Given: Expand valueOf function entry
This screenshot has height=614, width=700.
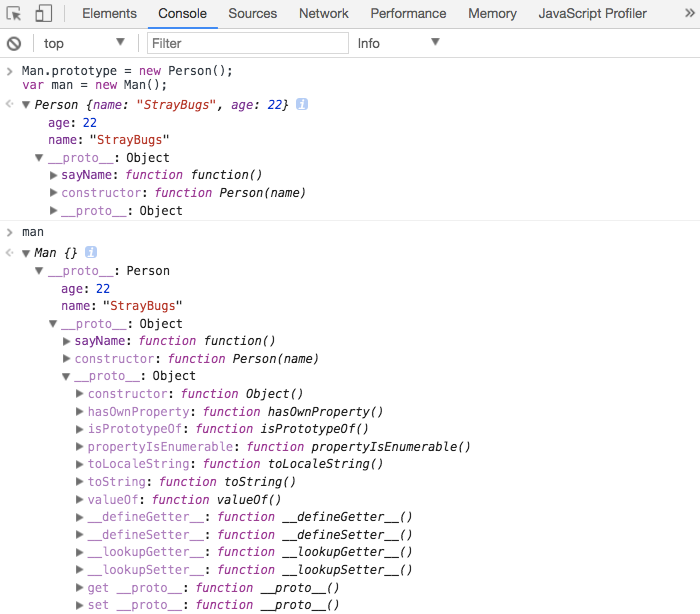Looking at the screenshot, I should click(x=79, y=499).
